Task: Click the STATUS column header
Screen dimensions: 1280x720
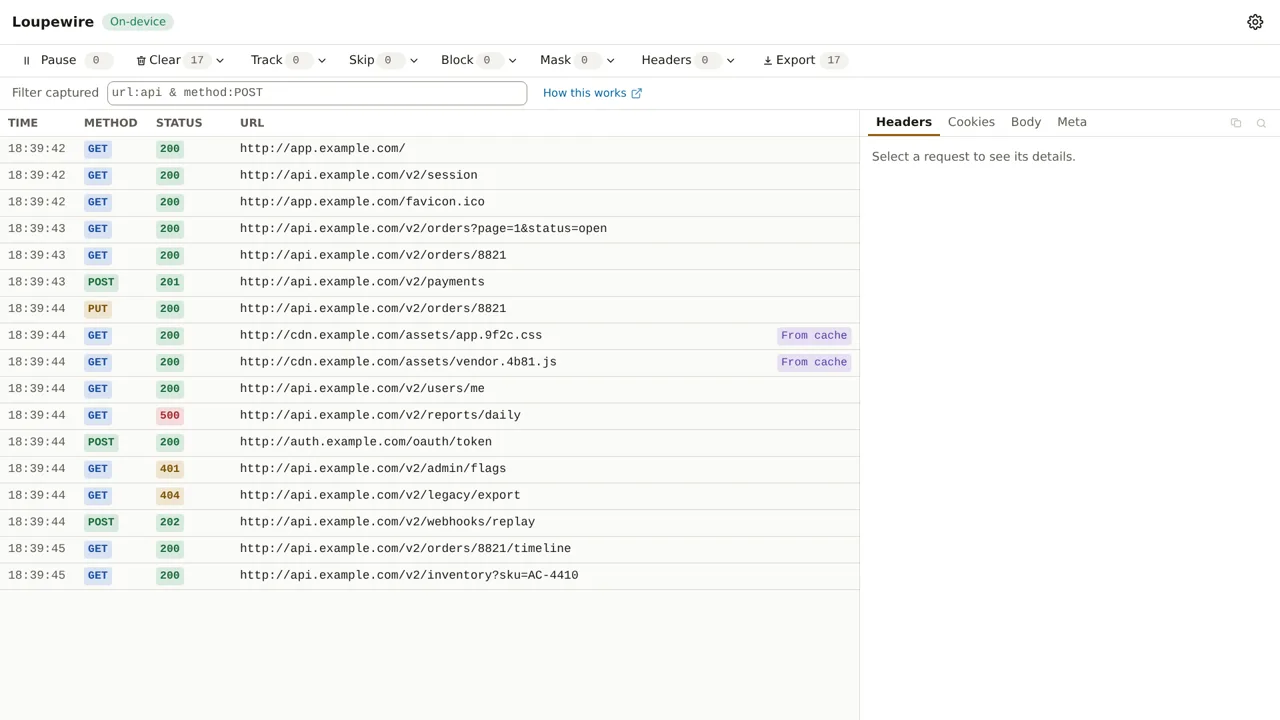Action: click(179, 123)
